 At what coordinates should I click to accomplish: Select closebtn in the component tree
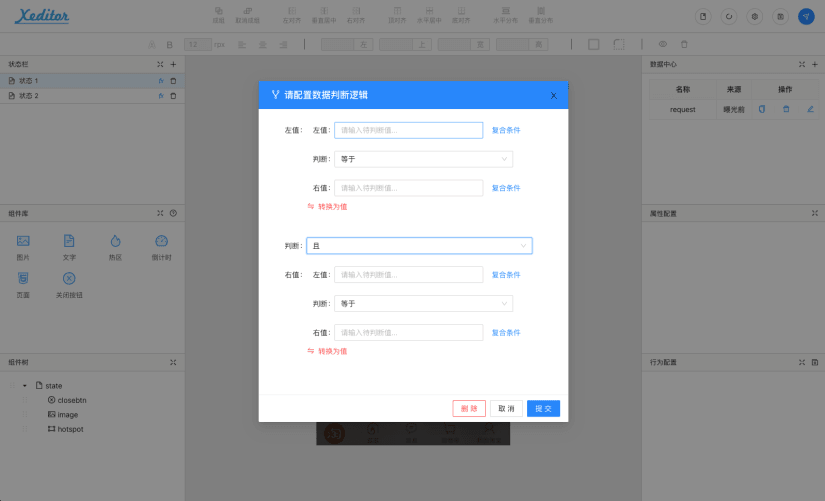(67, 400)
